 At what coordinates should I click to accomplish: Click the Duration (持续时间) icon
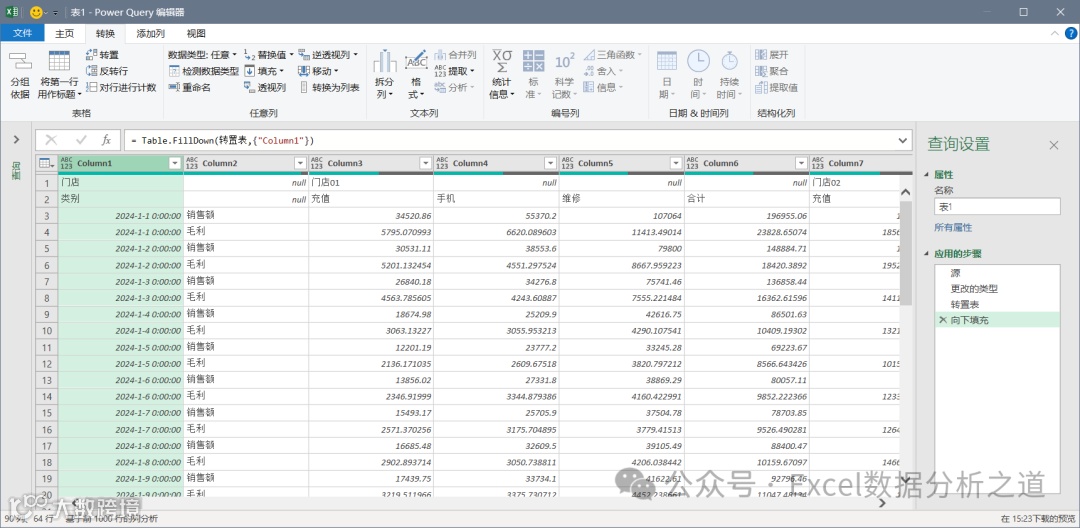(729, 62)
